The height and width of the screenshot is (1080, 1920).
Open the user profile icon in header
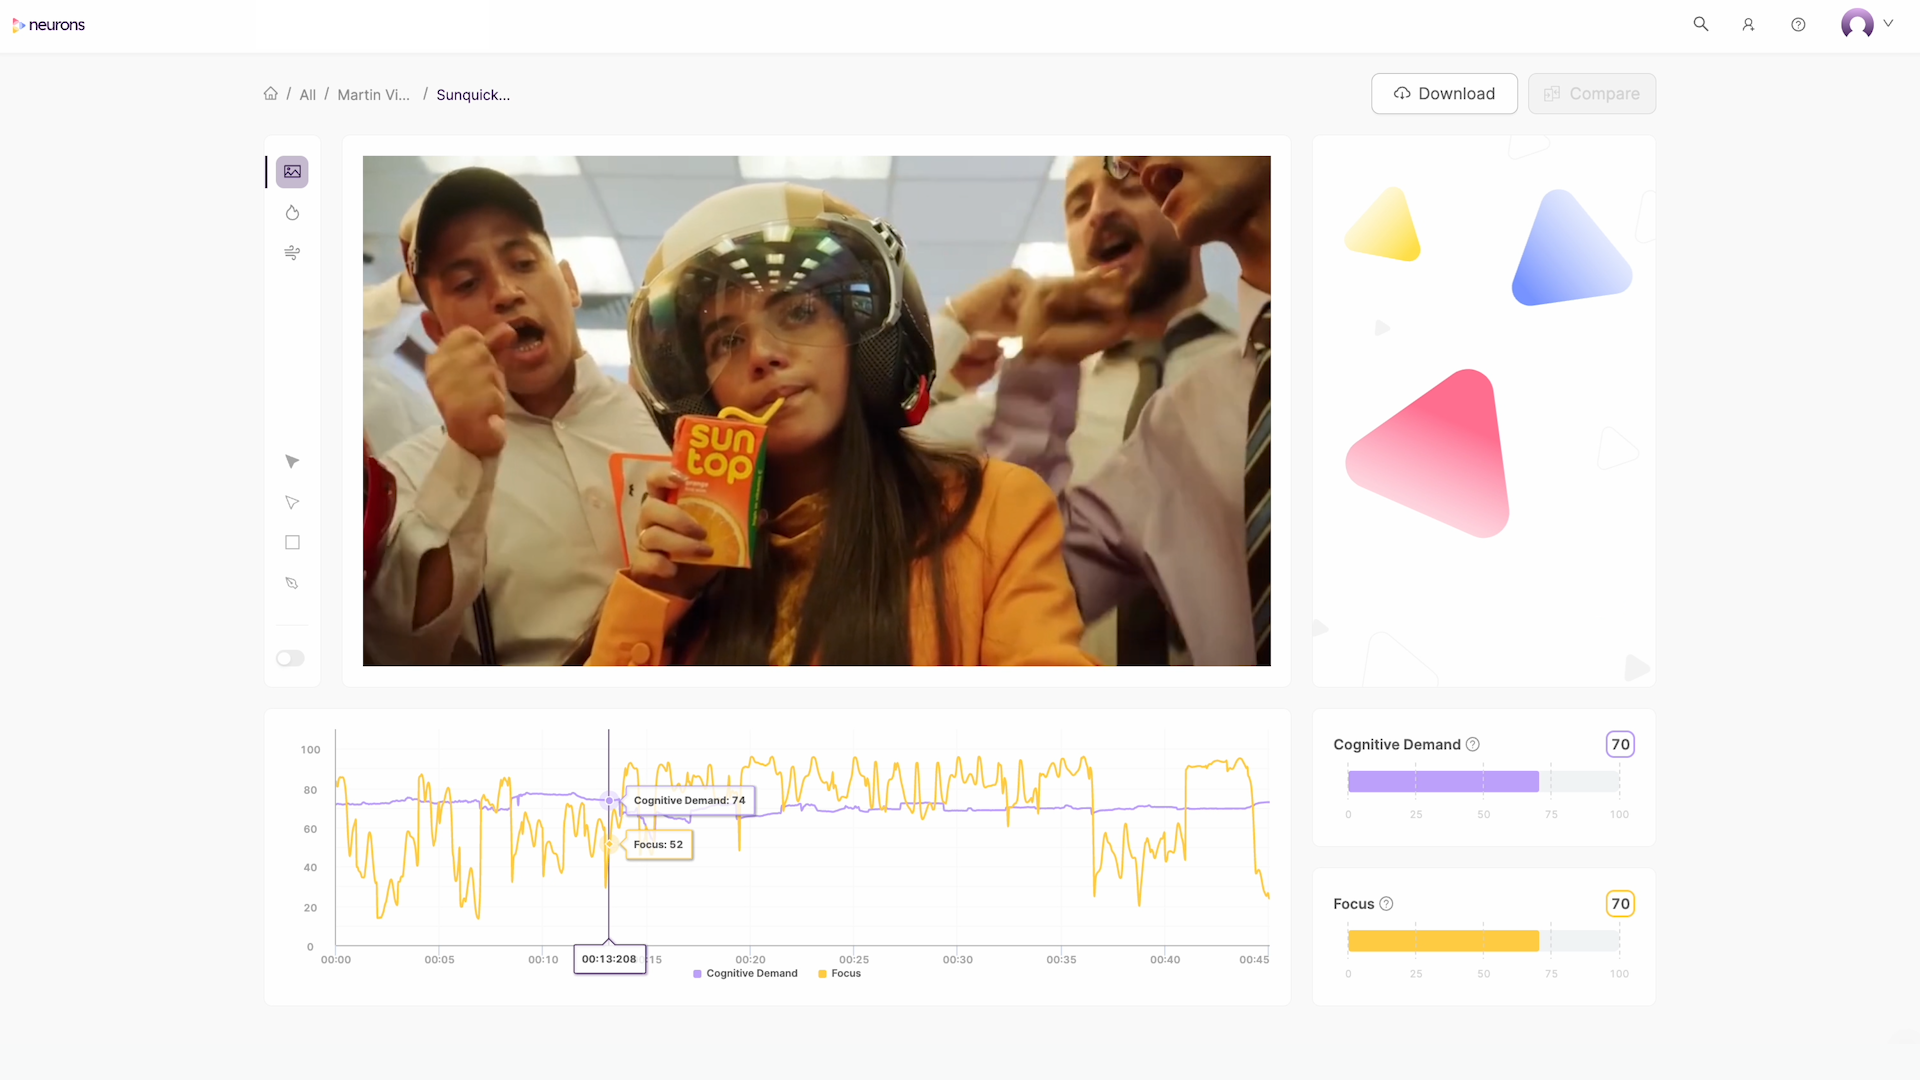[x=1748, y=24]
